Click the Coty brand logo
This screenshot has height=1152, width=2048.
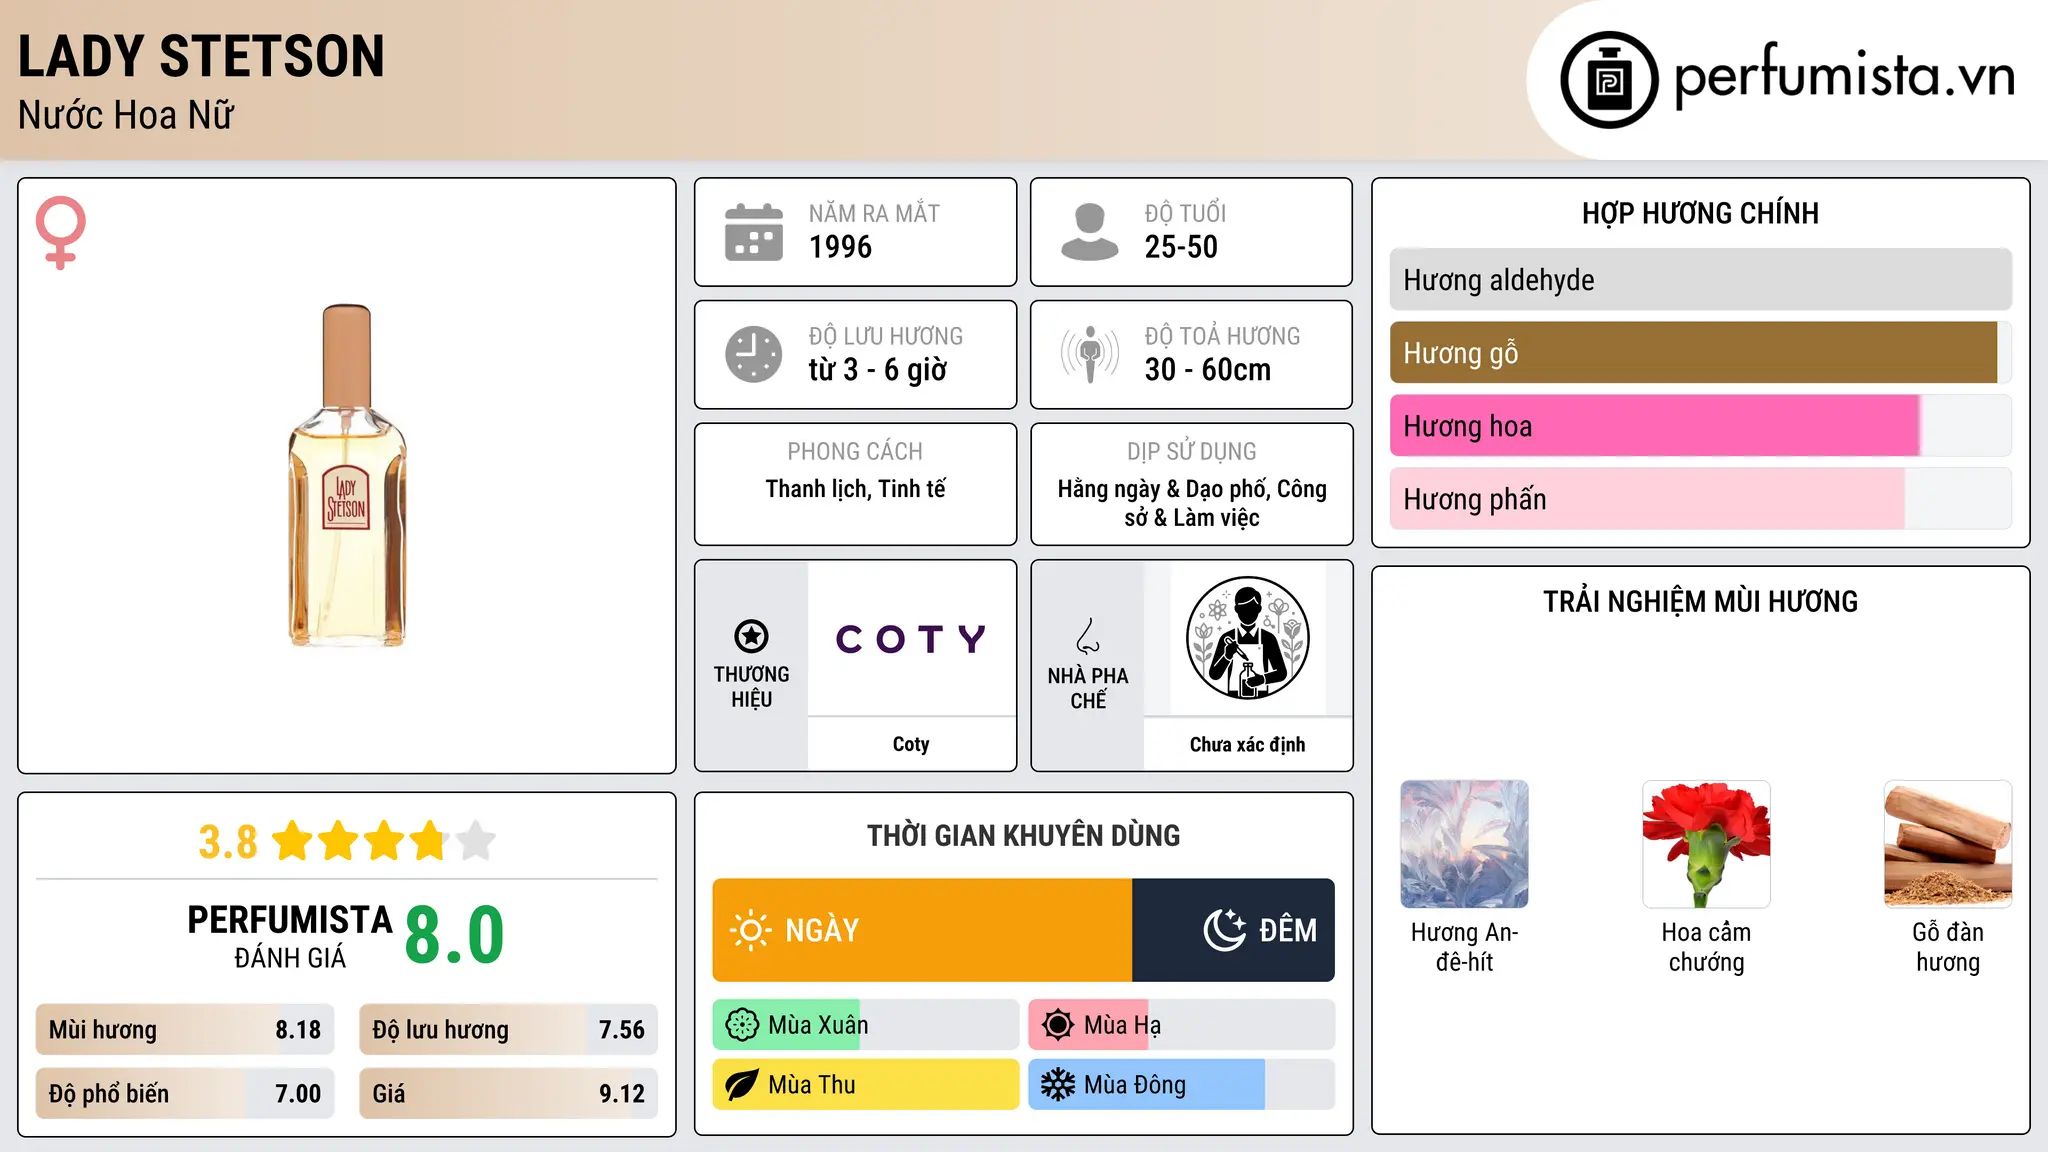click(911, 639)
